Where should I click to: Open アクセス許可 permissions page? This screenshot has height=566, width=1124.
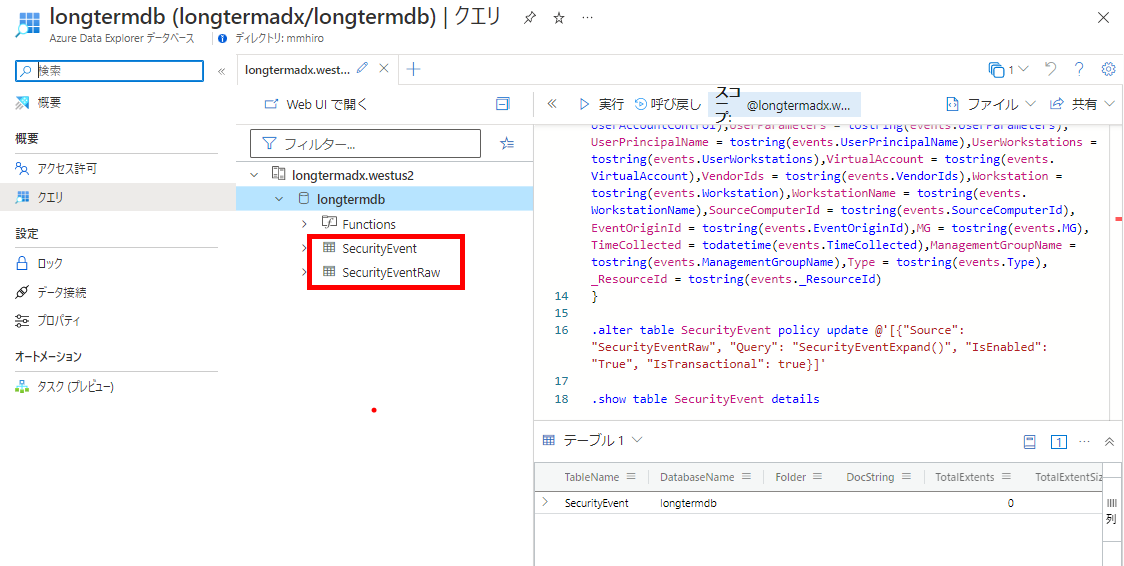coord(67,169)
